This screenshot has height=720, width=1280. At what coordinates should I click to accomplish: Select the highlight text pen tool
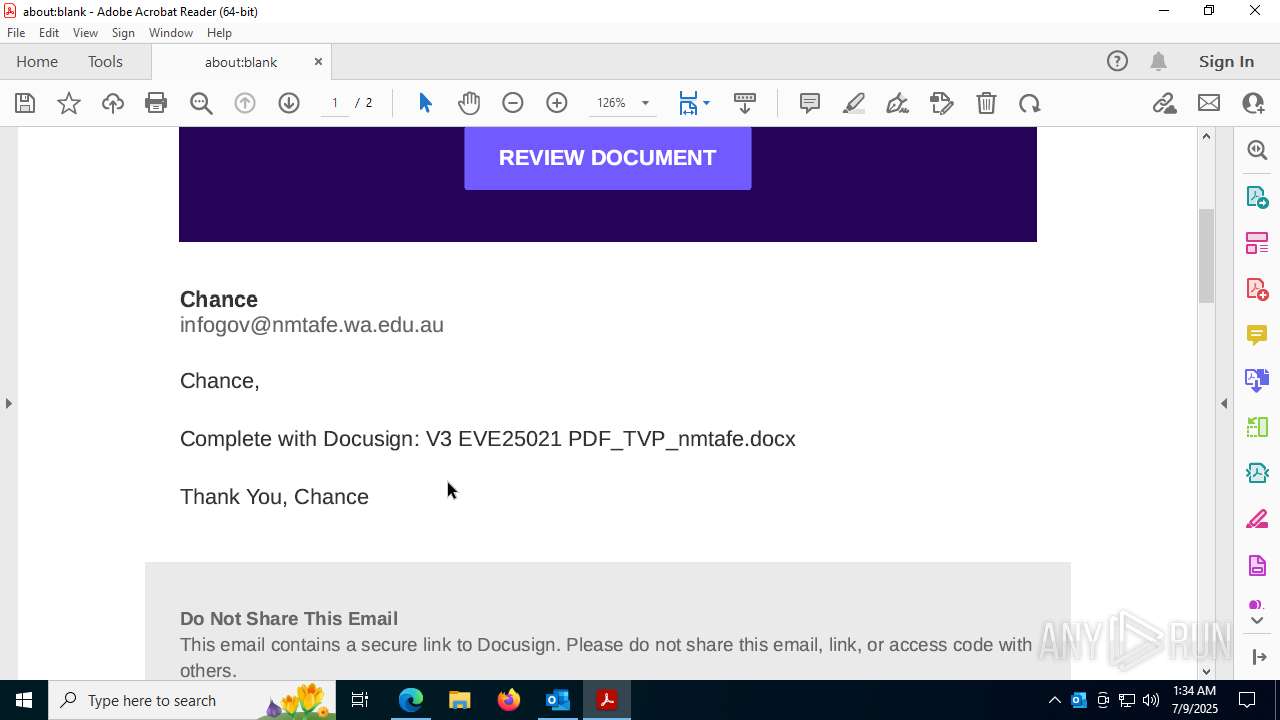point(854,103)
